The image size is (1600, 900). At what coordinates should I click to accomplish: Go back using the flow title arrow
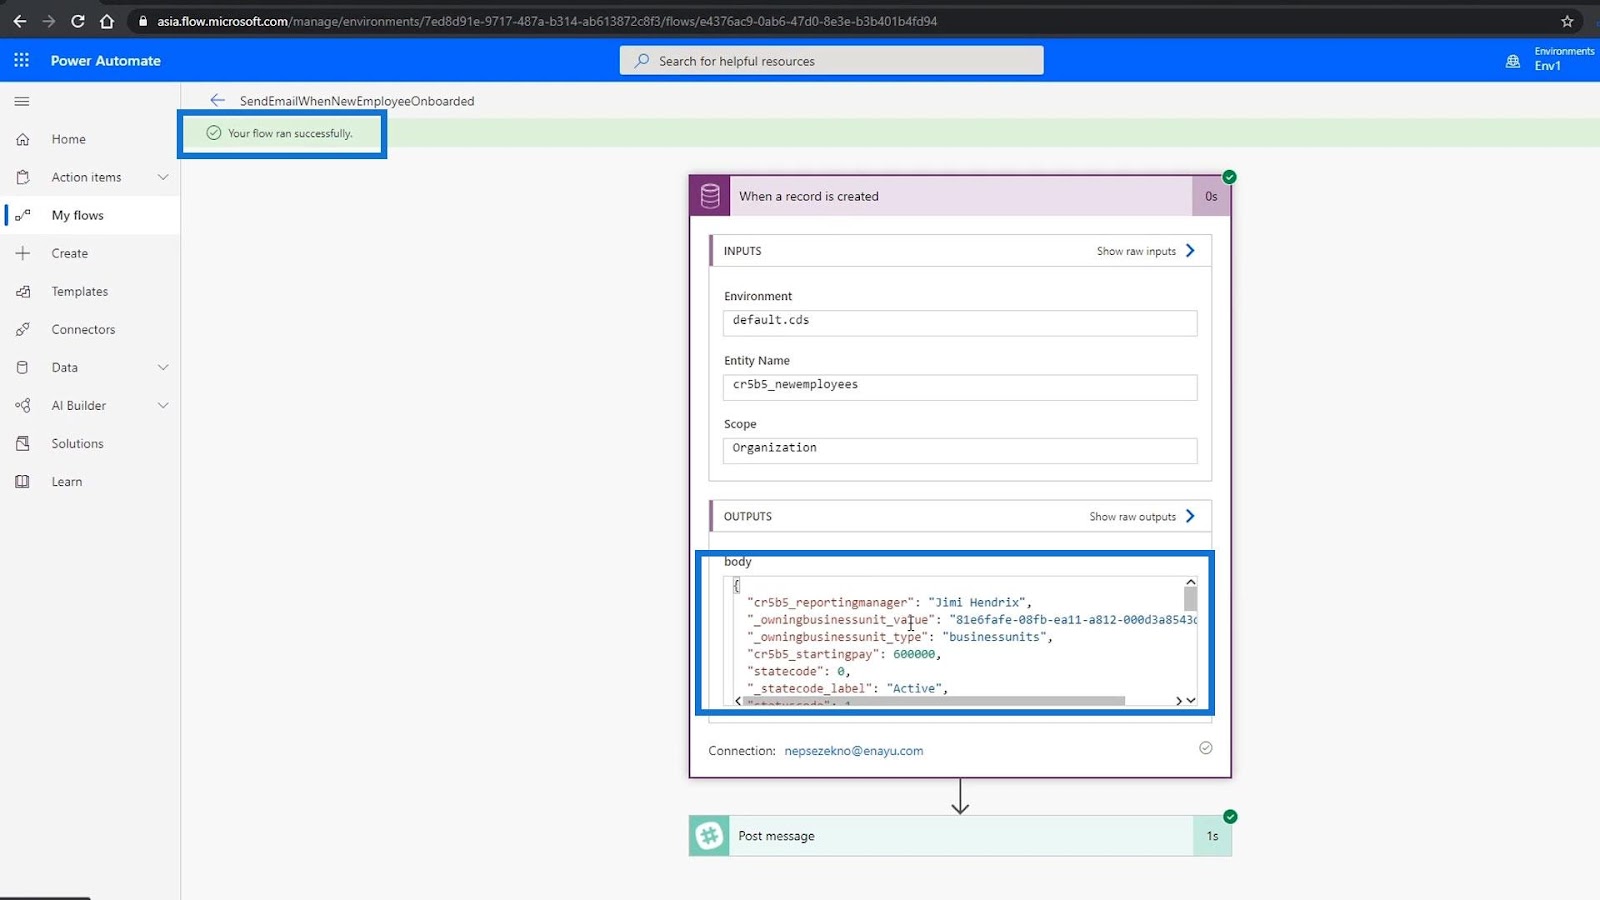click(x=217, y=100)
